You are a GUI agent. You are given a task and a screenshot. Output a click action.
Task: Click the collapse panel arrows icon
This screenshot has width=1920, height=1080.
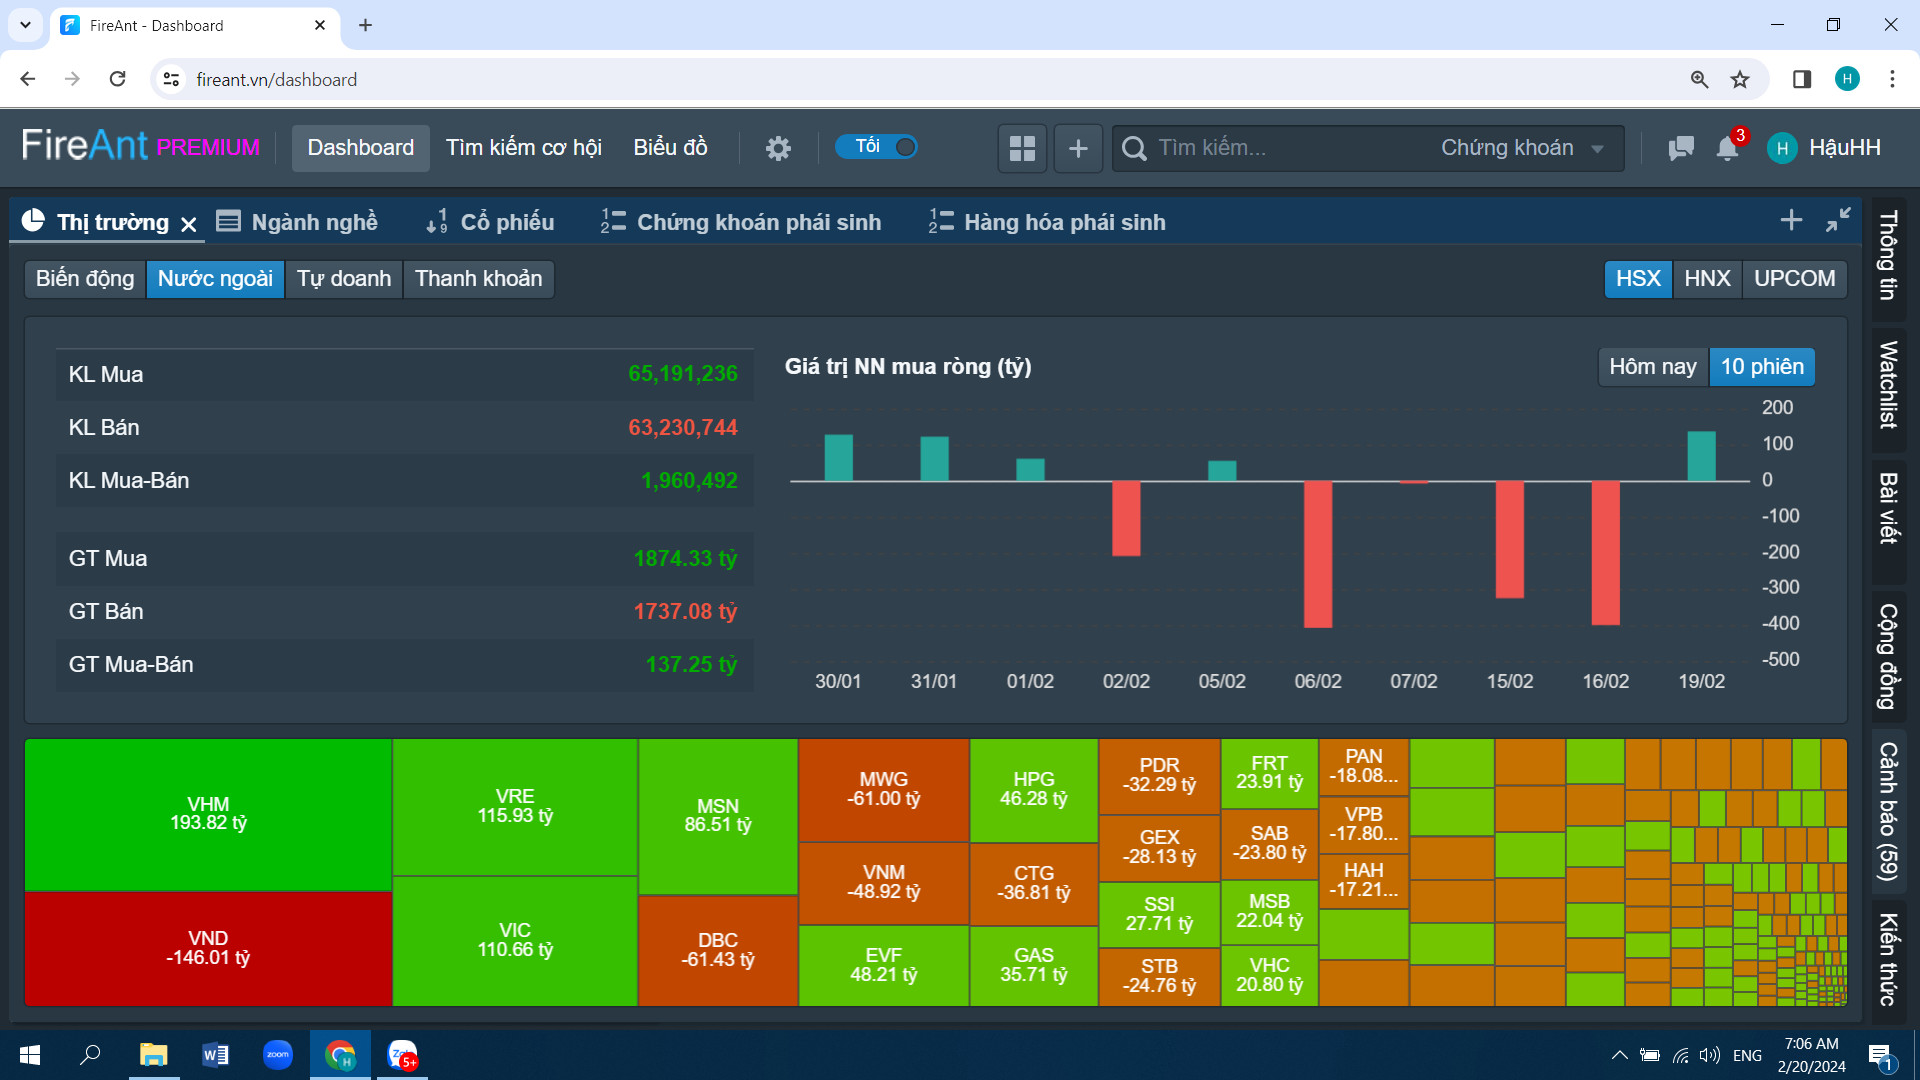point(1838,220)
